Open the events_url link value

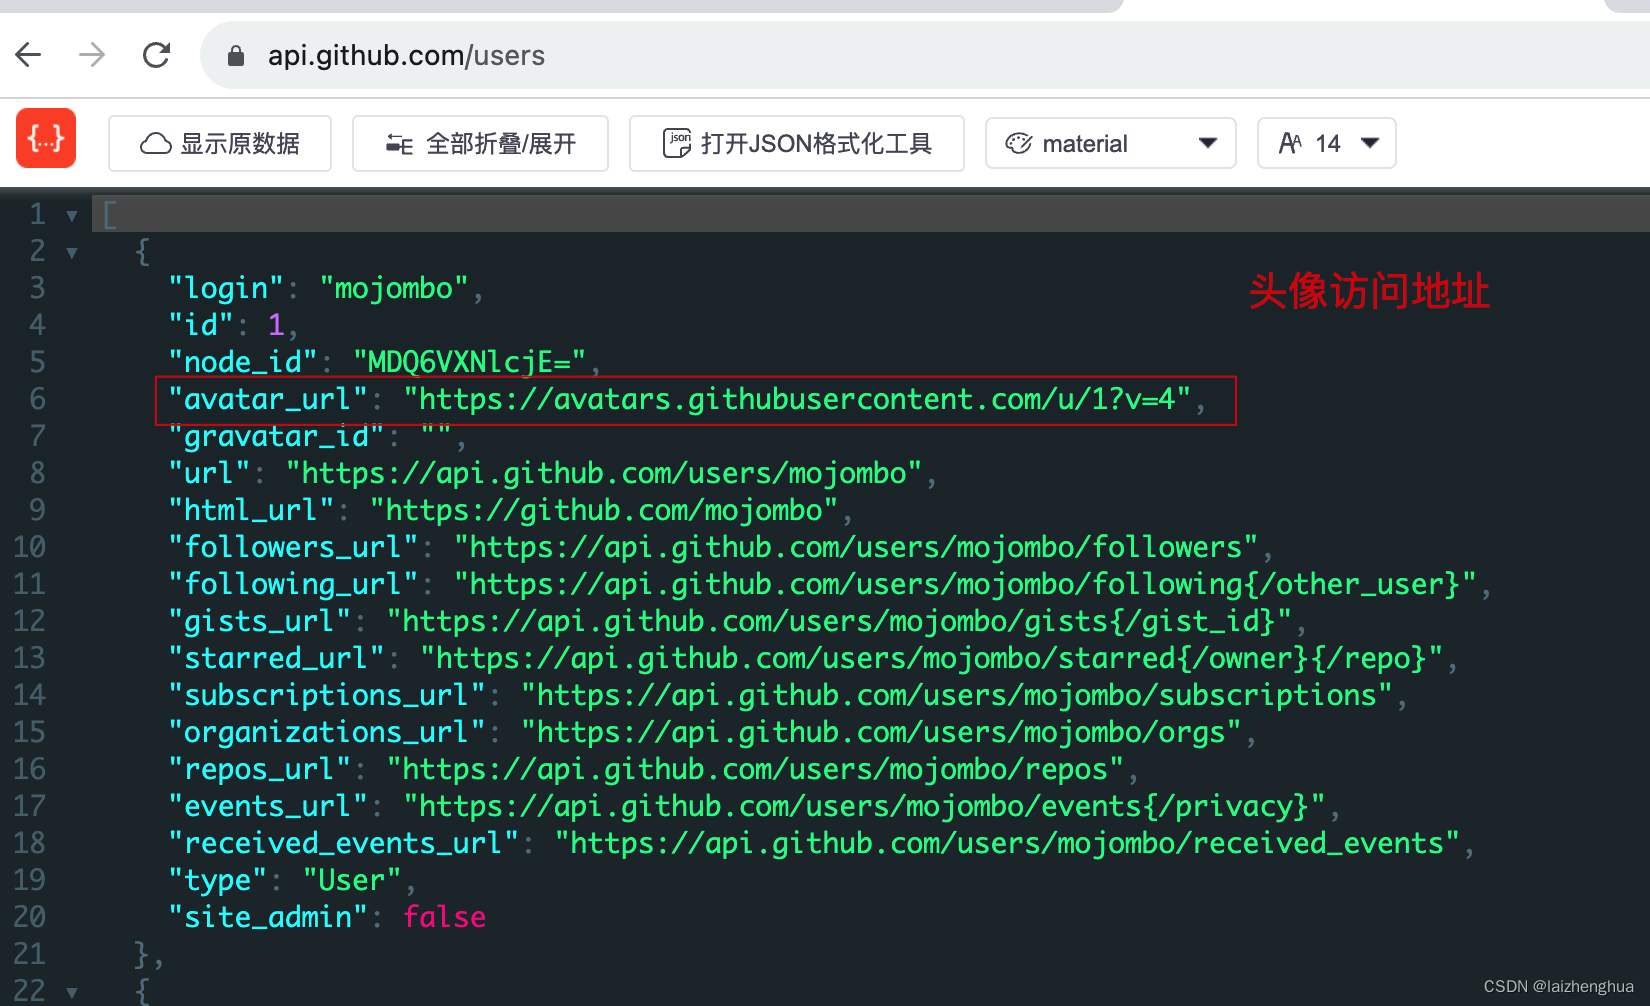click(864, 807)
